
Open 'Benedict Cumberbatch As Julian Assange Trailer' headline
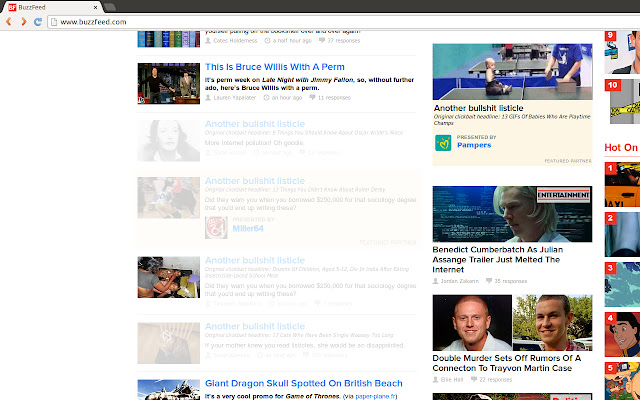tap(498, 260)
